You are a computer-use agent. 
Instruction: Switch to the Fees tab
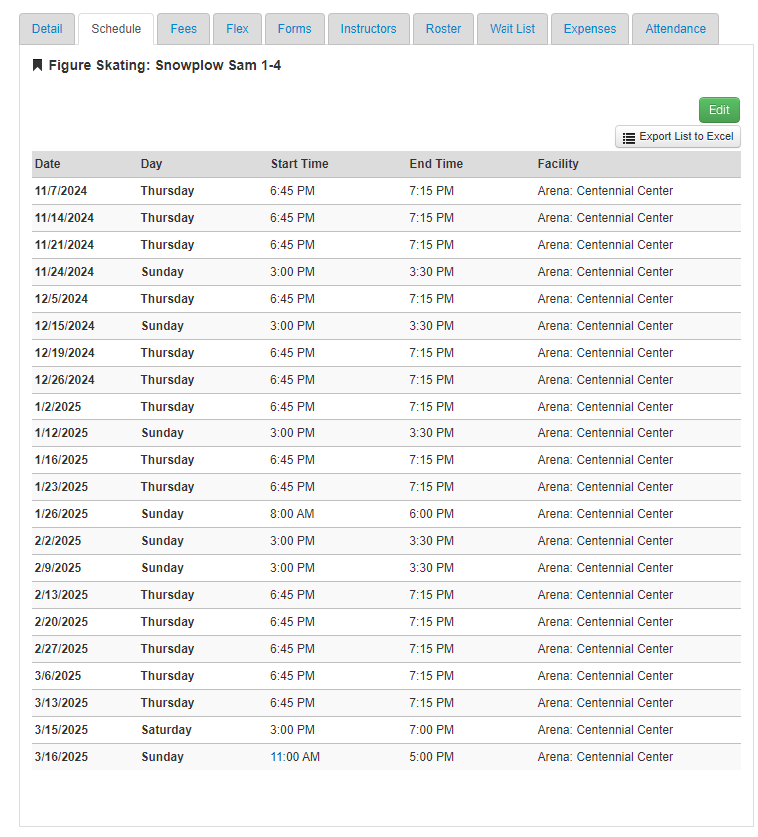pyautogui.click(x=184, y=29)
